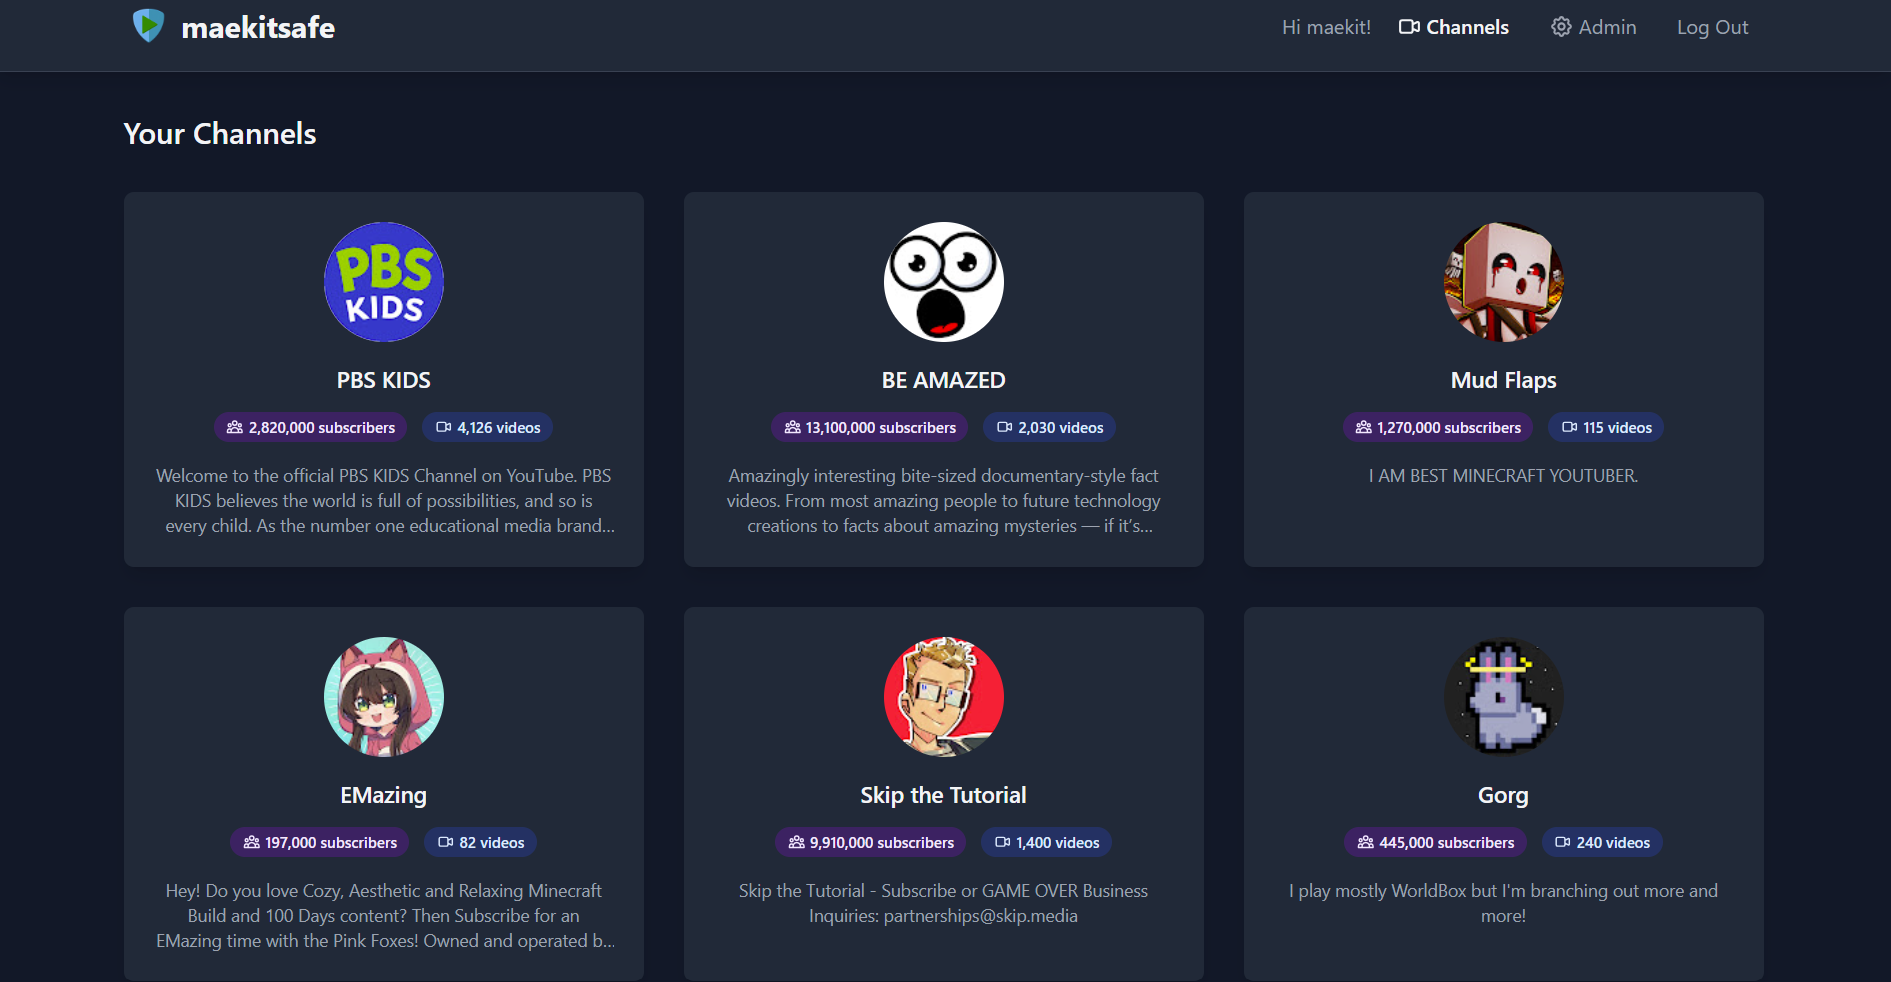The image size is (1891, 982).
Task: Click video icon in 4,126 videos badge
Action: point(444,427)
